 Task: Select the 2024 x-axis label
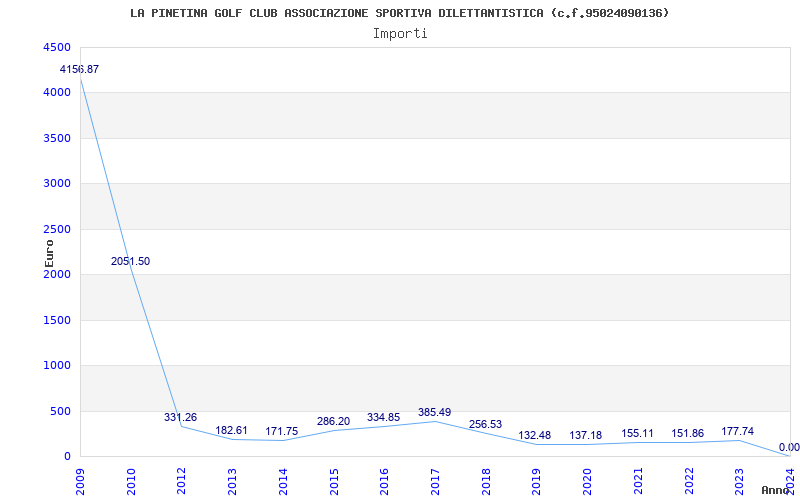[790, 480]
